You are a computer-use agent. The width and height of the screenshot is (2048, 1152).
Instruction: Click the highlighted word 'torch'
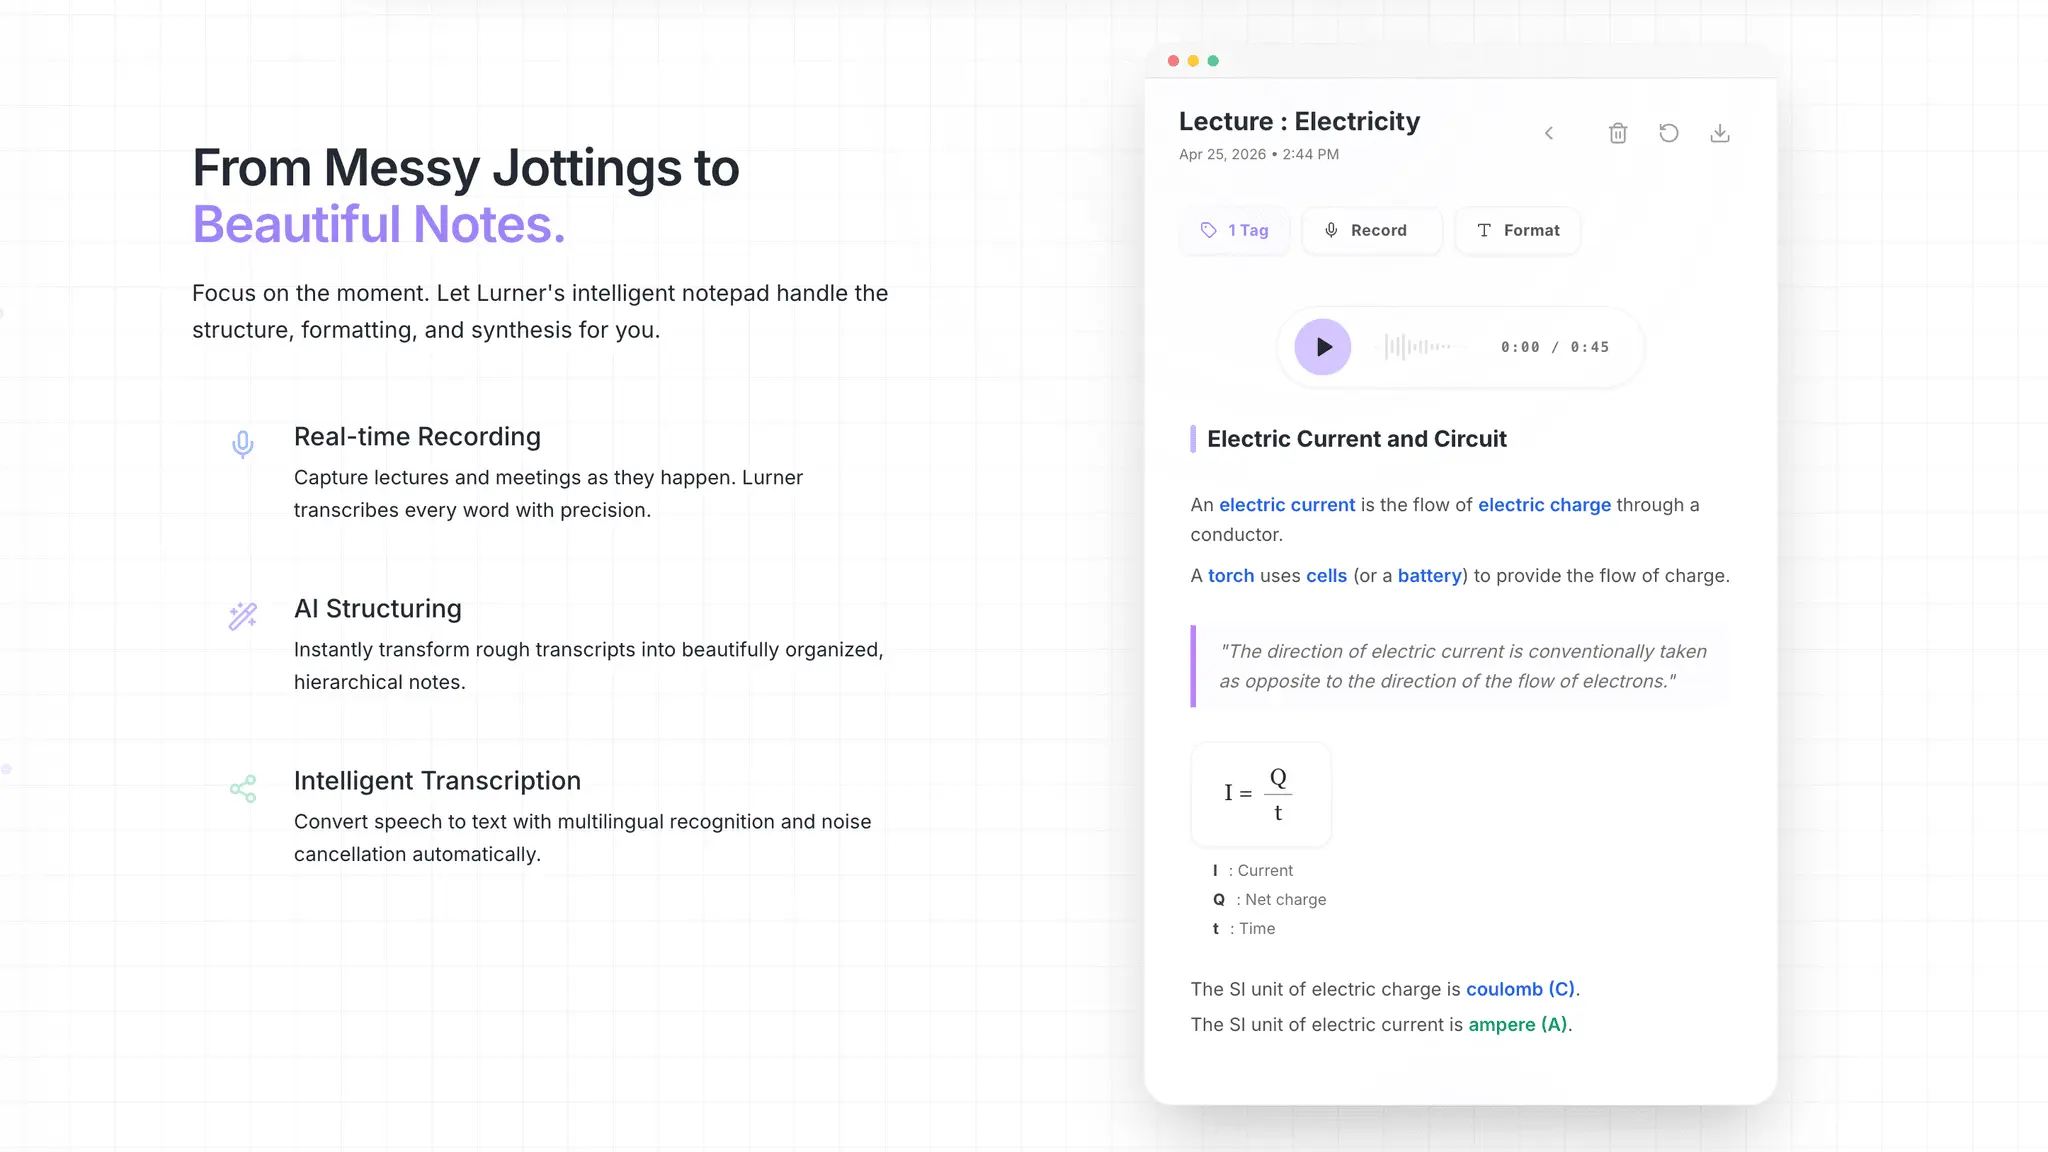click(x=1231, y=576)
